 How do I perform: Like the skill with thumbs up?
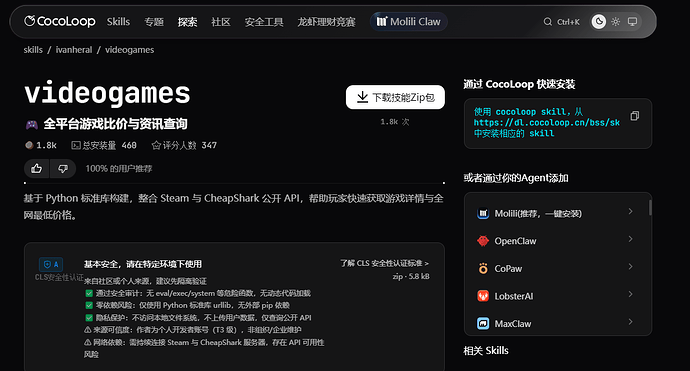37,168
